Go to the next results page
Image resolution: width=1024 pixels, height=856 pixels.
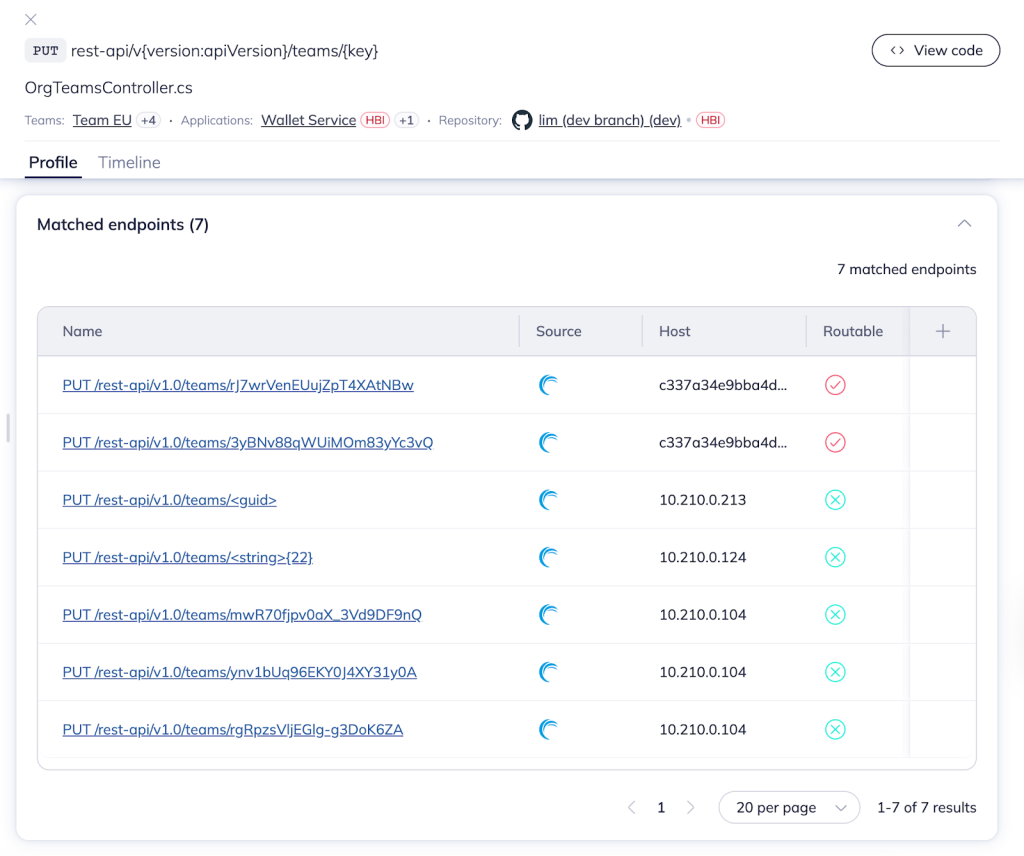(x=690, y=807)
